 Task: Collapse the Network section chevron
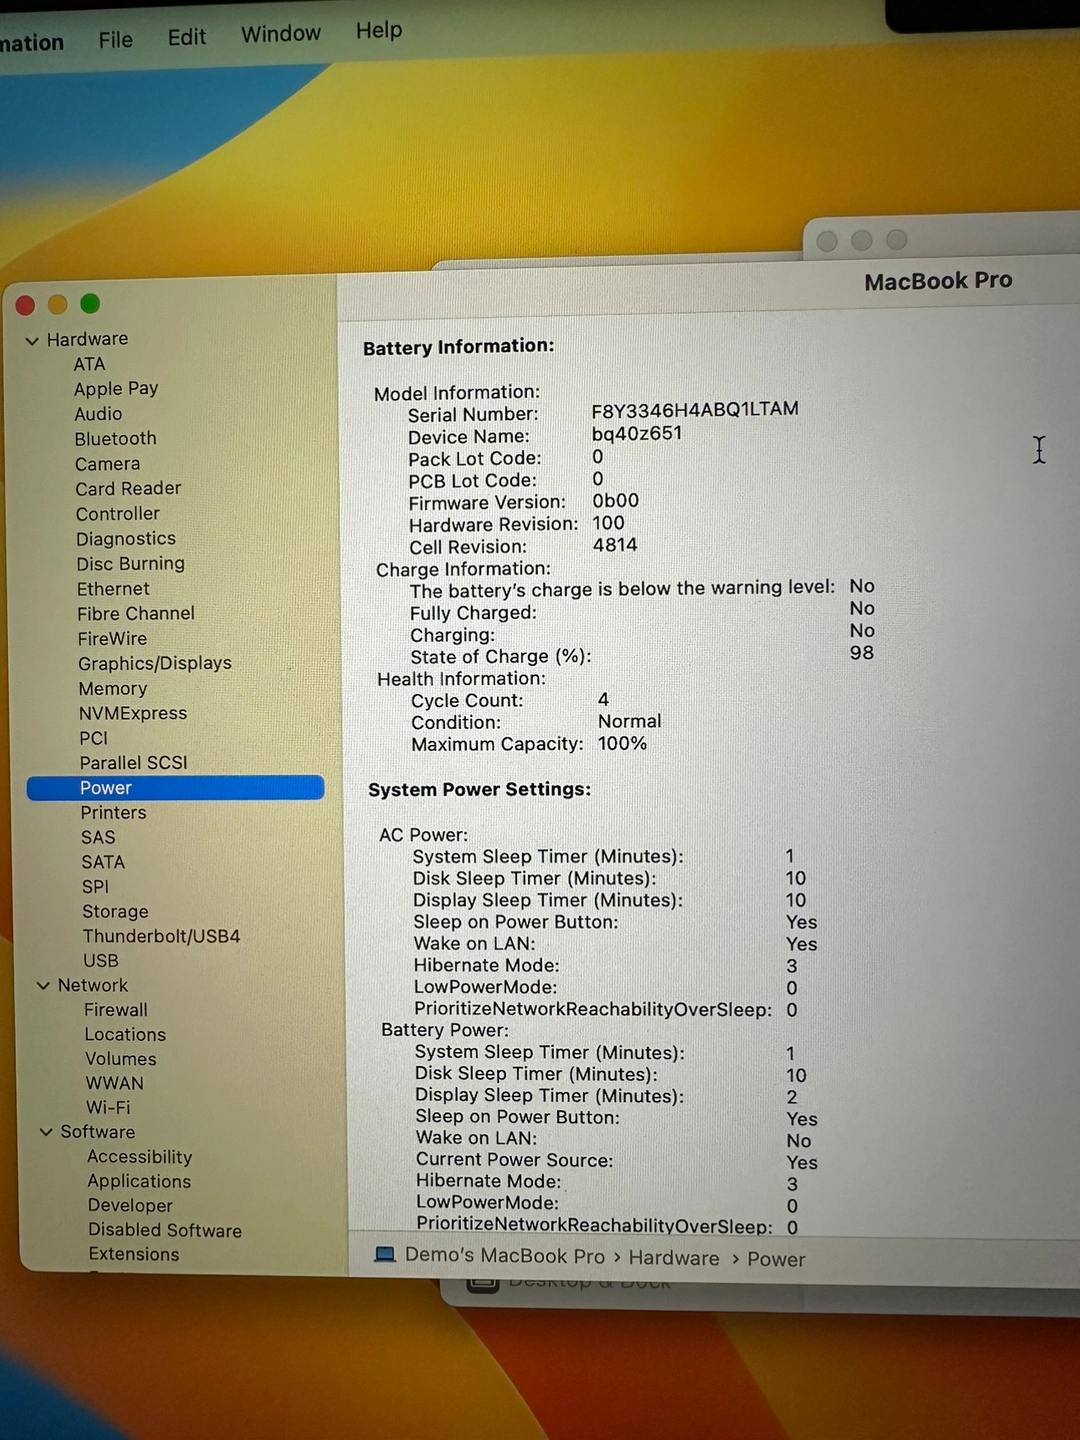(x=43, y=985)
